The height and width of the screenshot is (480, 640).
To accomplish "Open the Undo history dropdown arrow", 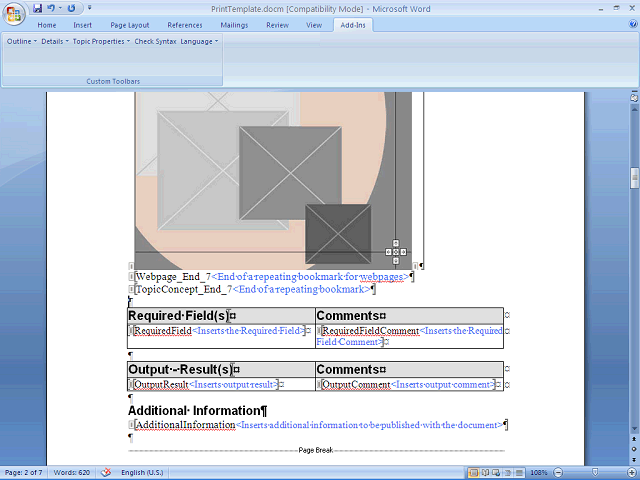I will pos(60,8).
